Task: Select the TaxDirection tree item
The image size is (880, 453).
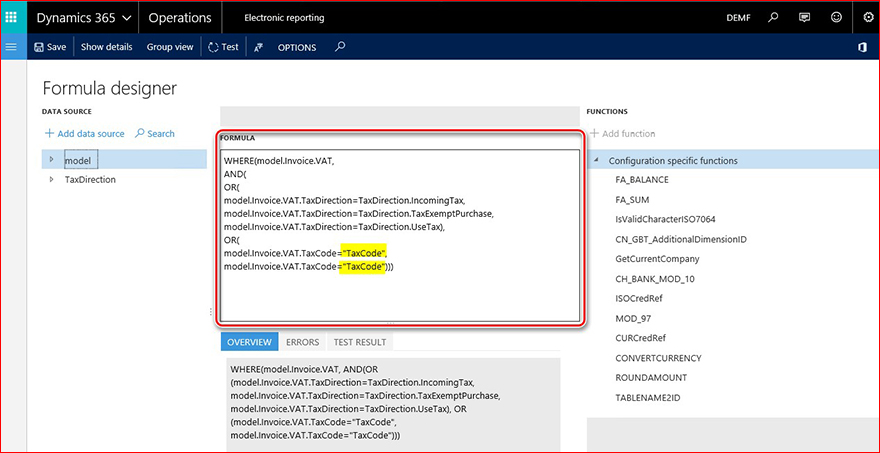Action: click(x=90, y=180)
